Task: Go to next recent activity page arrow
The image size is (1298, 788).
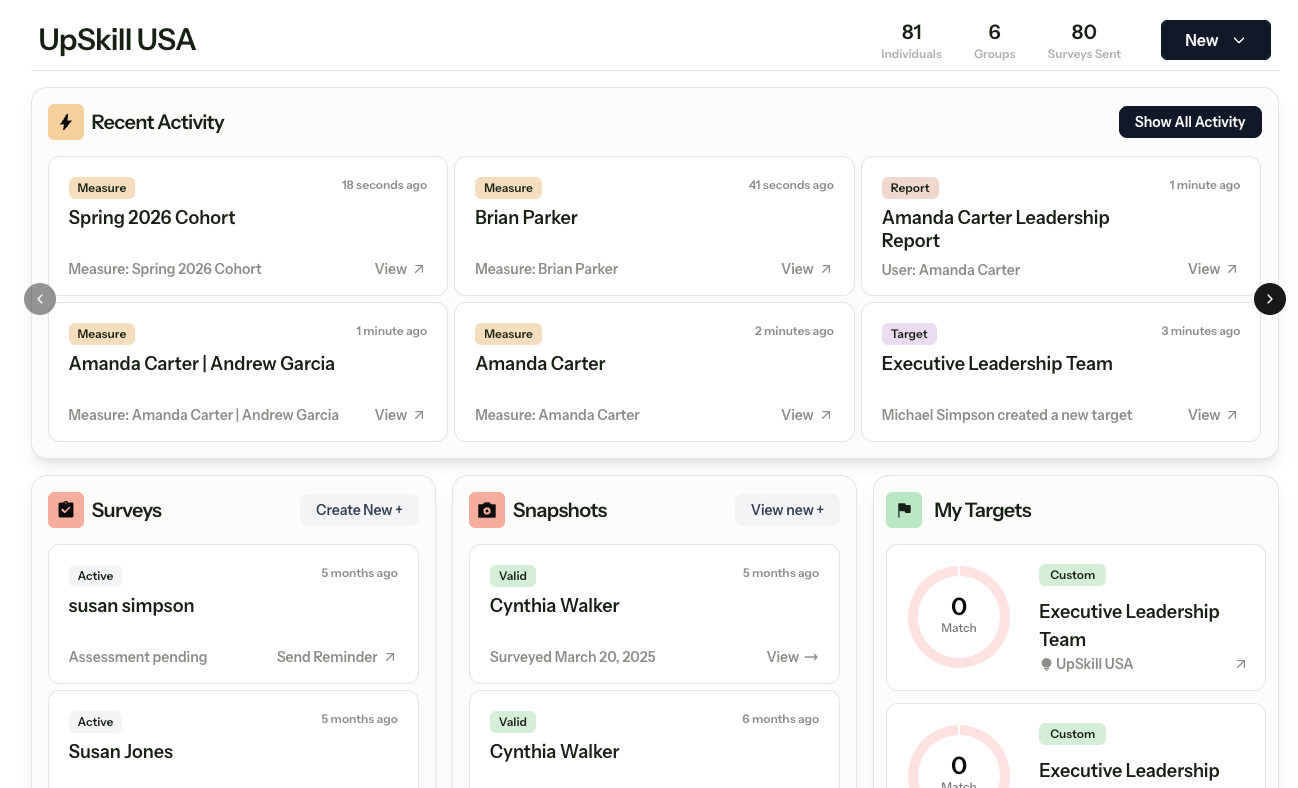Action: pos(1270,299)
